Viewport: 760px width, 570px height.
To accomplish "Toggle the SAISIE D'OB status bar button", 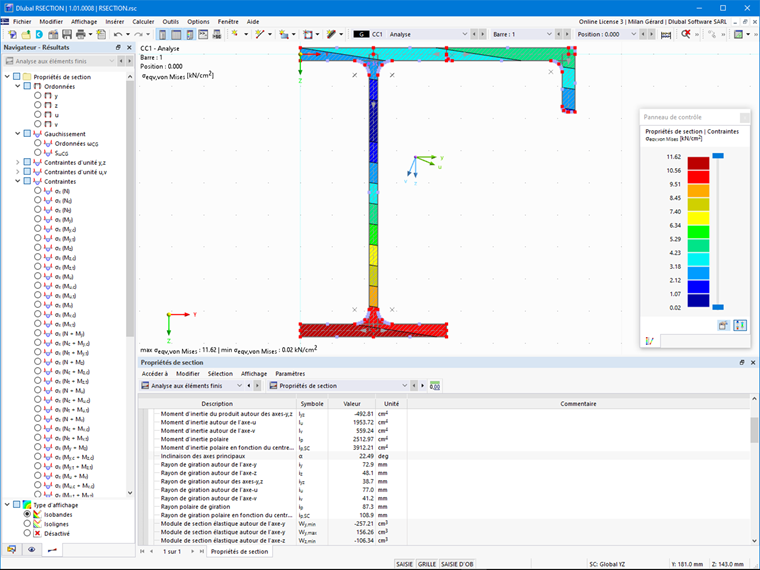I will coord(457,564).
